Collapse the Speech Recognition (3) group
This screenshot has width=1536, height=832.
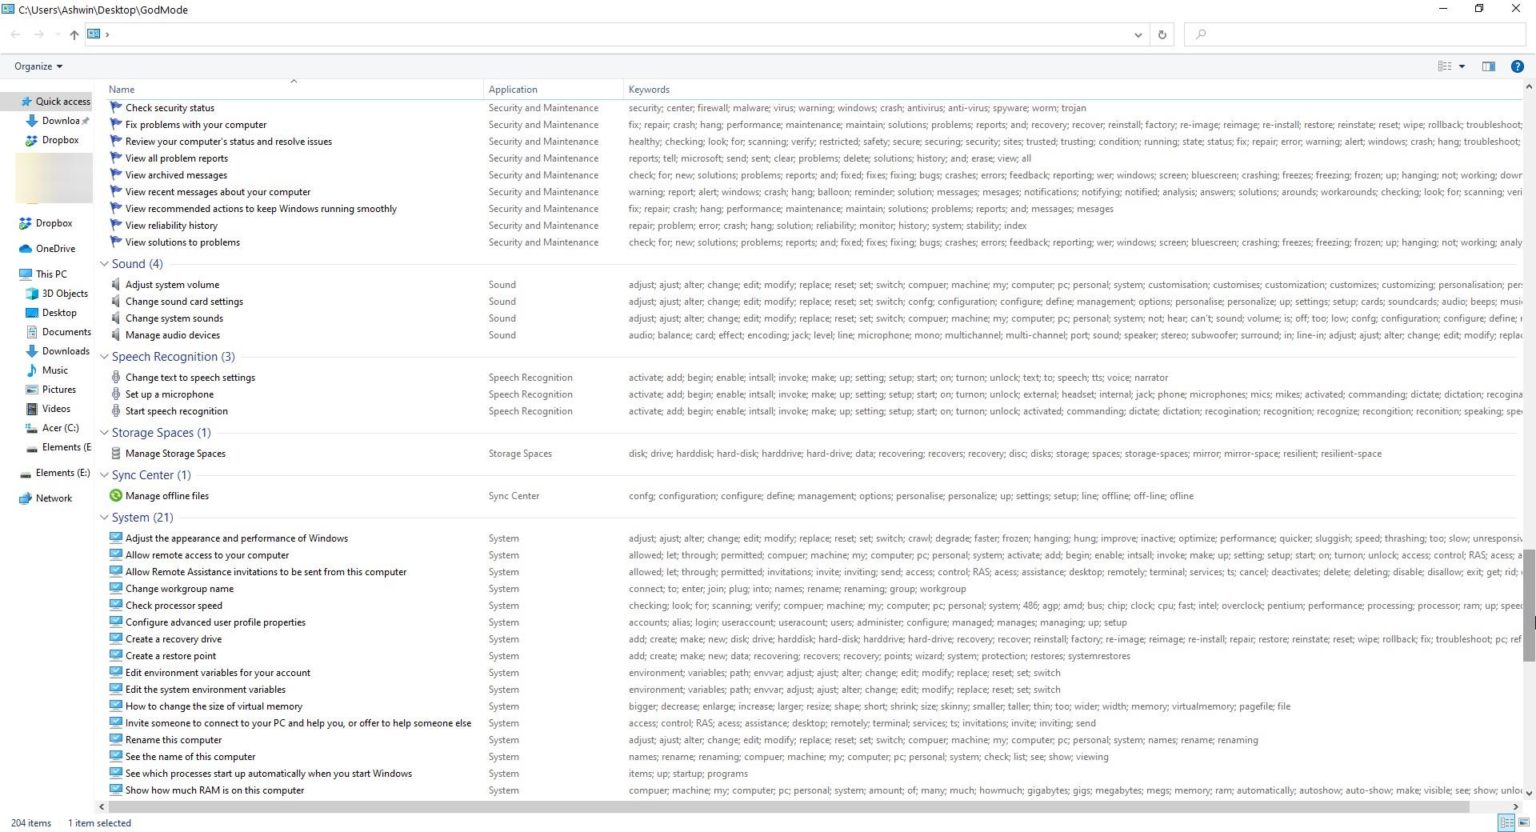point(104,357)
